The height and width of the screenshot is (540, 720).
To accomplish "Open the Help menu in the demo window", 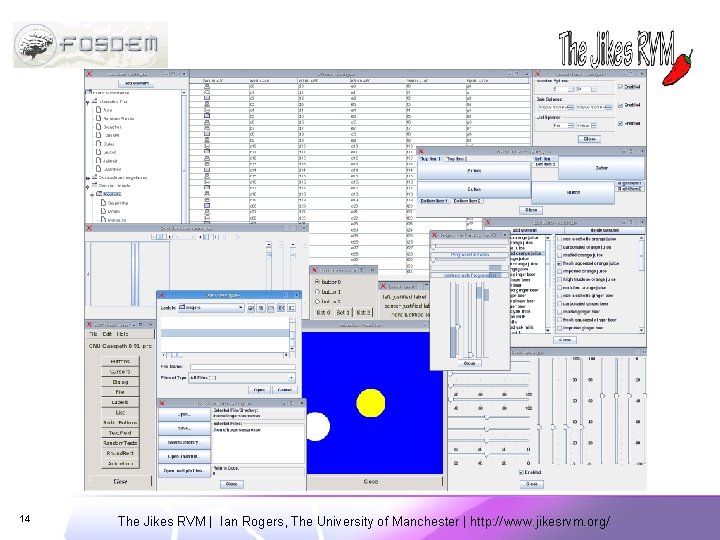I will 123,334.
